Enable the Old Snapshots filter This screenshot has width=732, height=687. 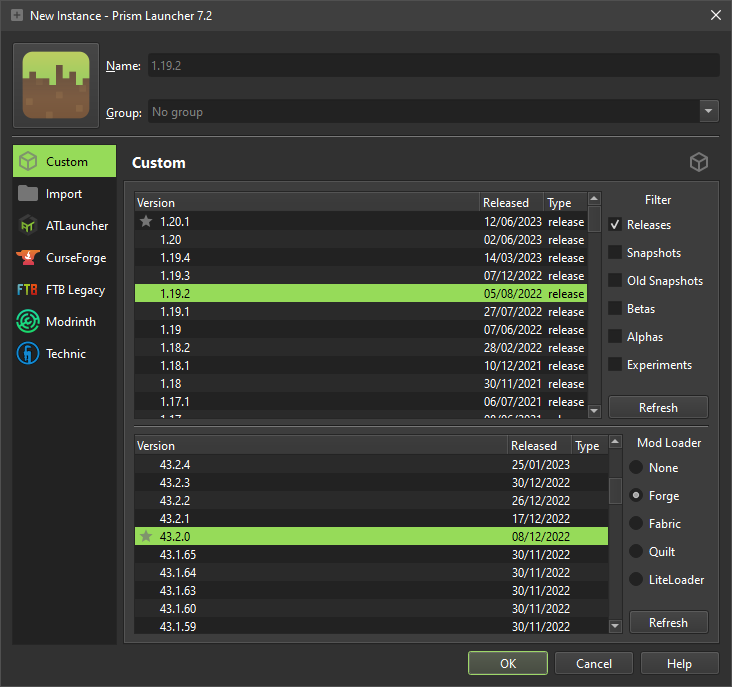coord(615,280)
